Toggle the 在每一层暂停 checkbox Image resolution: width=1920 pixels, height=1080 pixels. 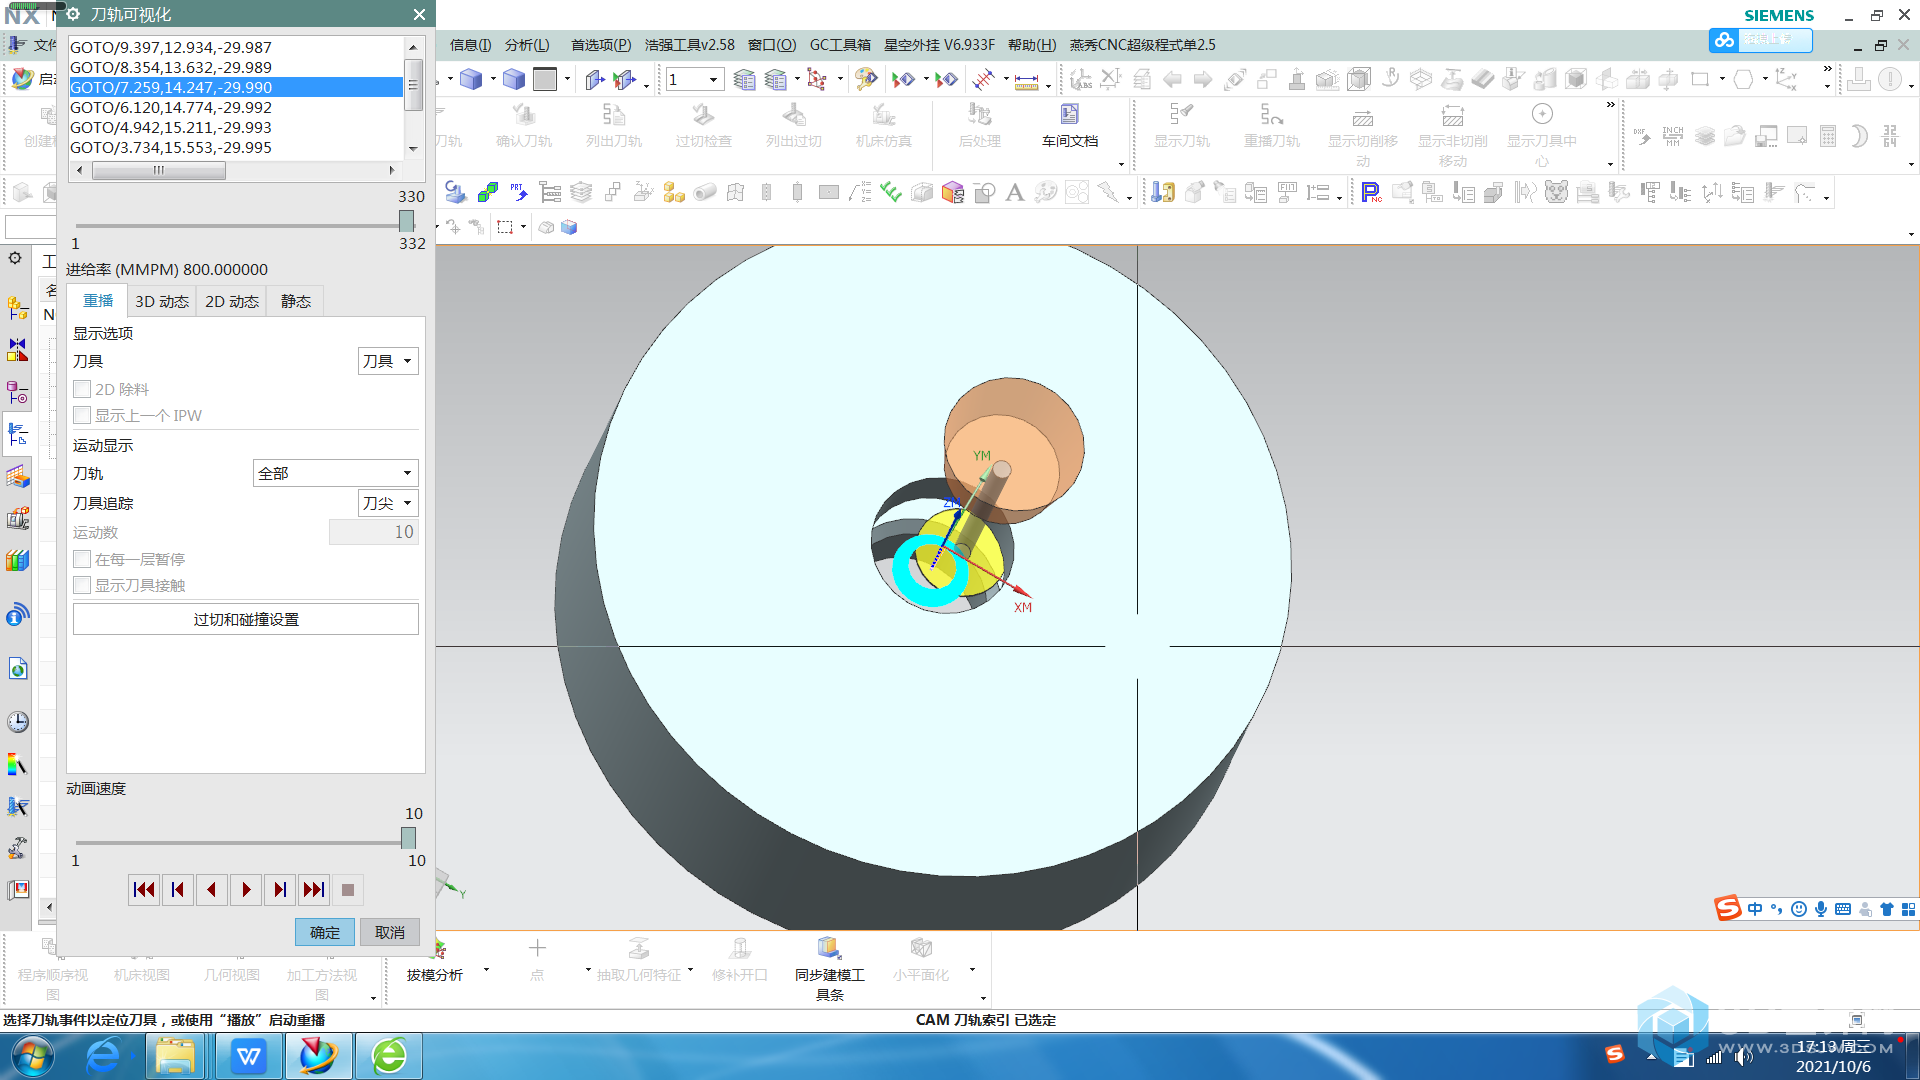click(x=82, y=559)
